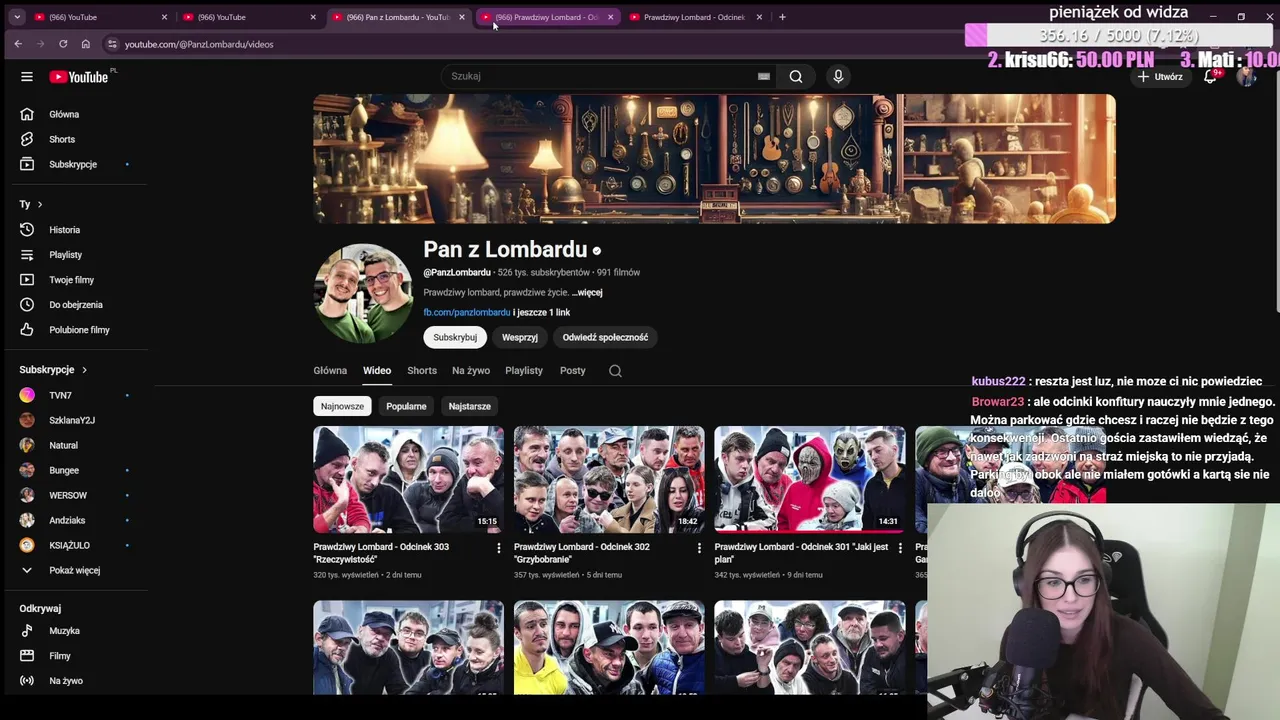Select the Popularne sort chip

(406, 406)
